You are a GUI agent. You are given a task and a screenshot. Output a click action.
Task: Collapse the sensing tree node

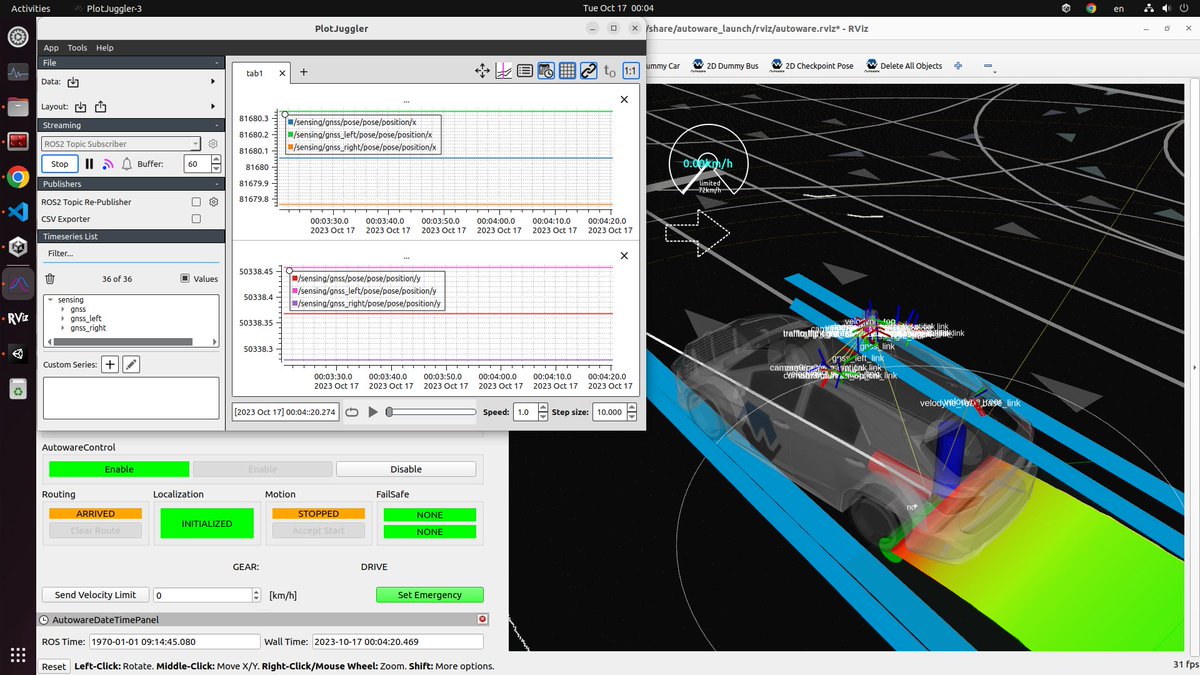tap(50, 300)
